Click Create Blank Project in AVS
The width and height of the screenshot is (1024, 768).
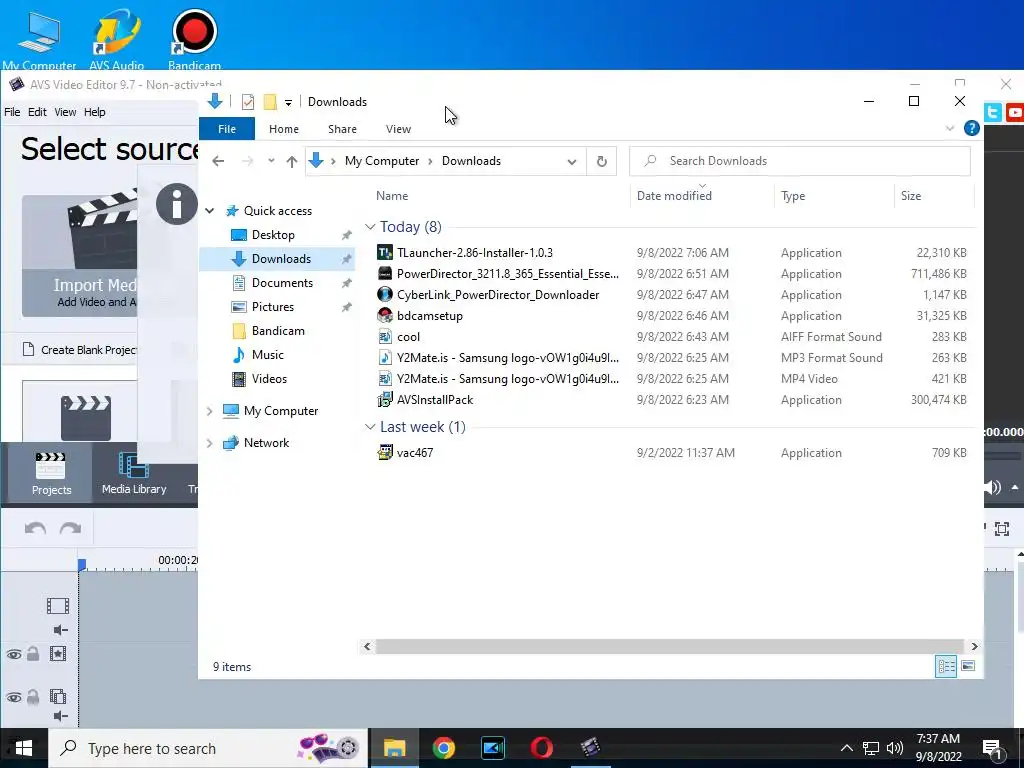80,350
